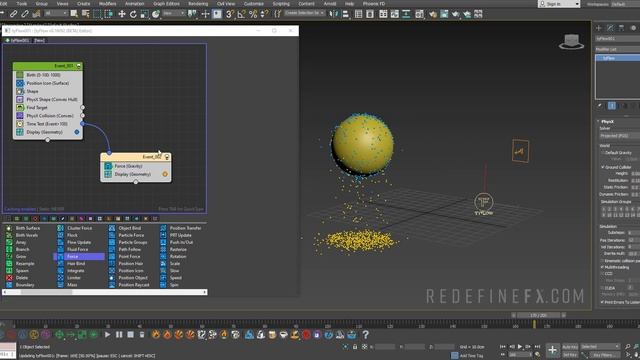640x360 pixels.
Task: Open the key filter Selected dropdown
Action: [600, 347]
